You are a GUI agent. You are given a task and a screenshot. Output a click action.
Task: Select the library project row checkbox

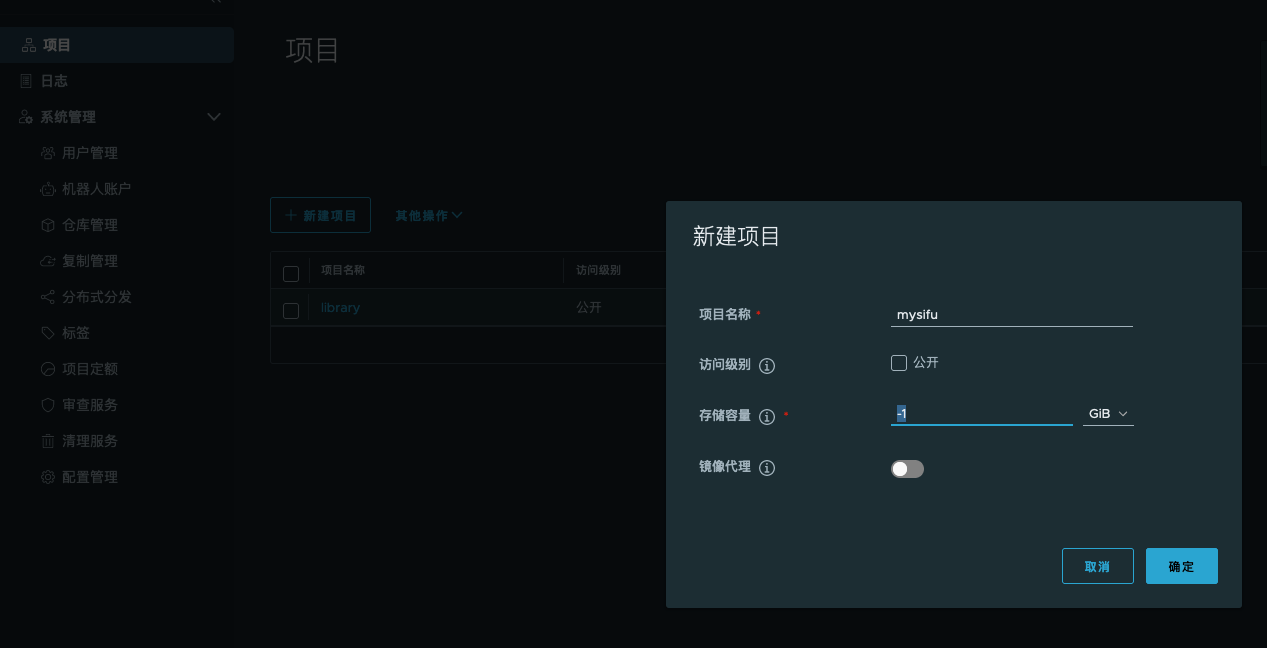[x=291, y=310]
